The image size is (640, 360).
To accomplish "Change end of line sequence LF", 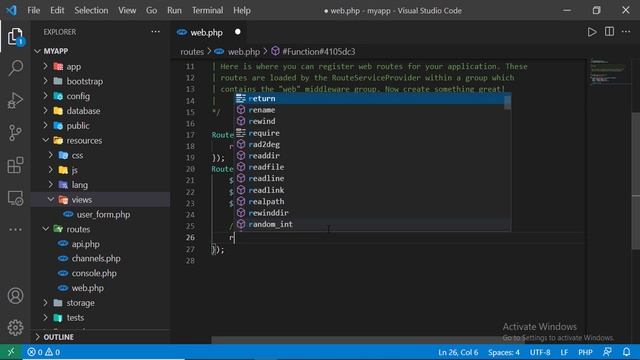I will tap(564, 352).
